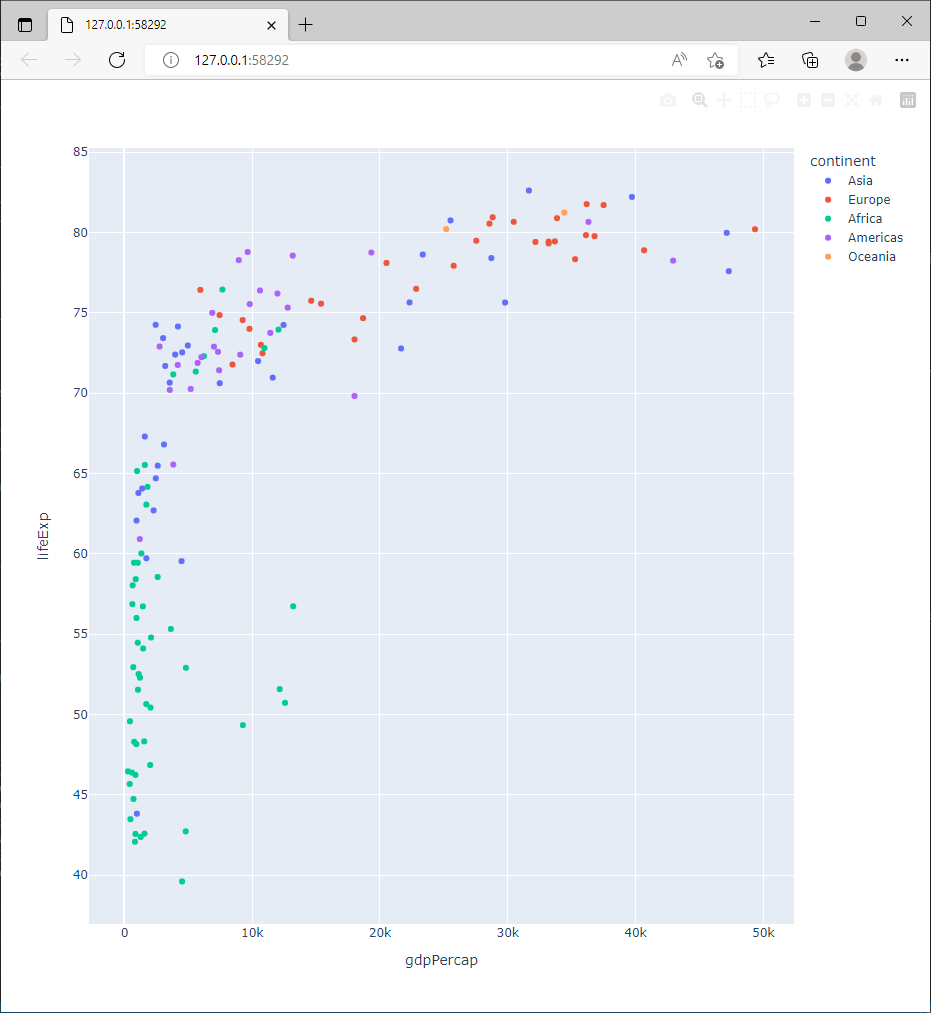
Task: Reload the current page
Action: tap(116, 60)
